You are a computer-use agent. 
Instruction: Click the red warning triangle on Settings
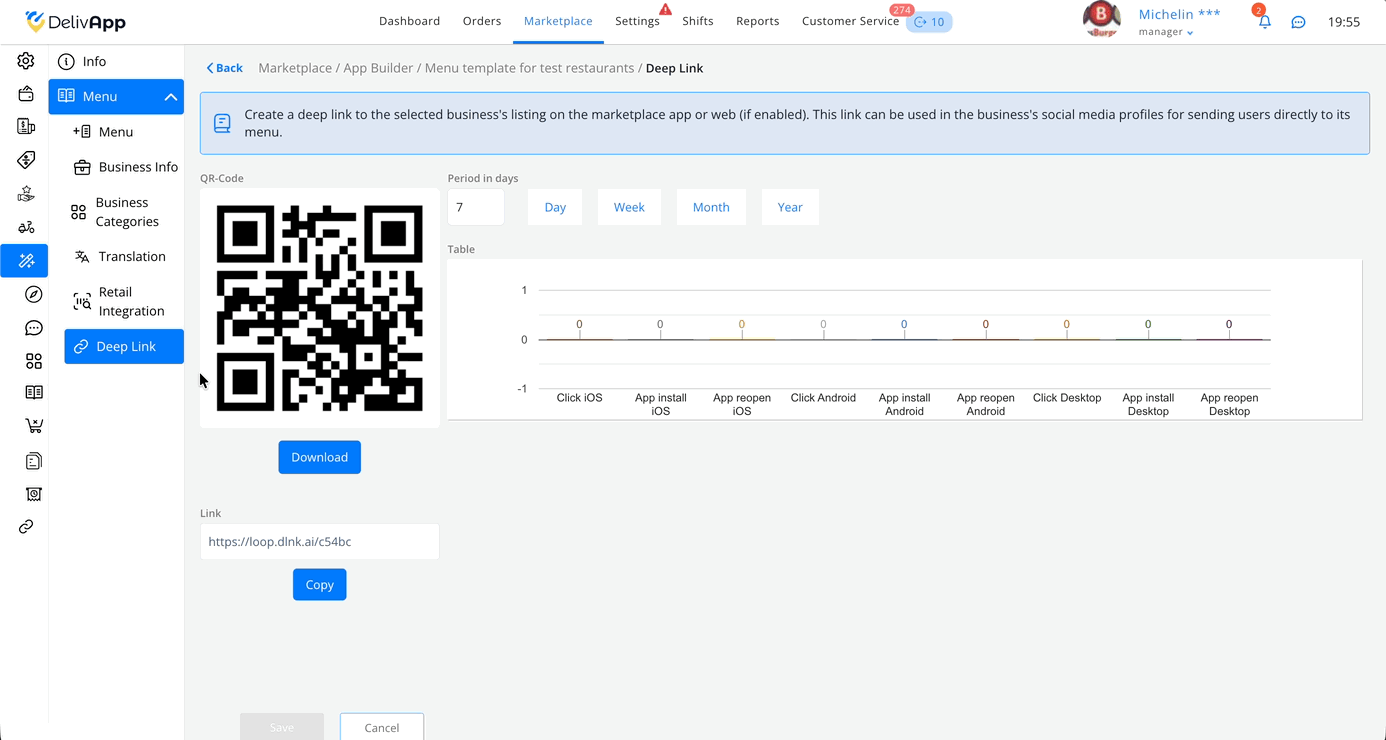point(665,9)
